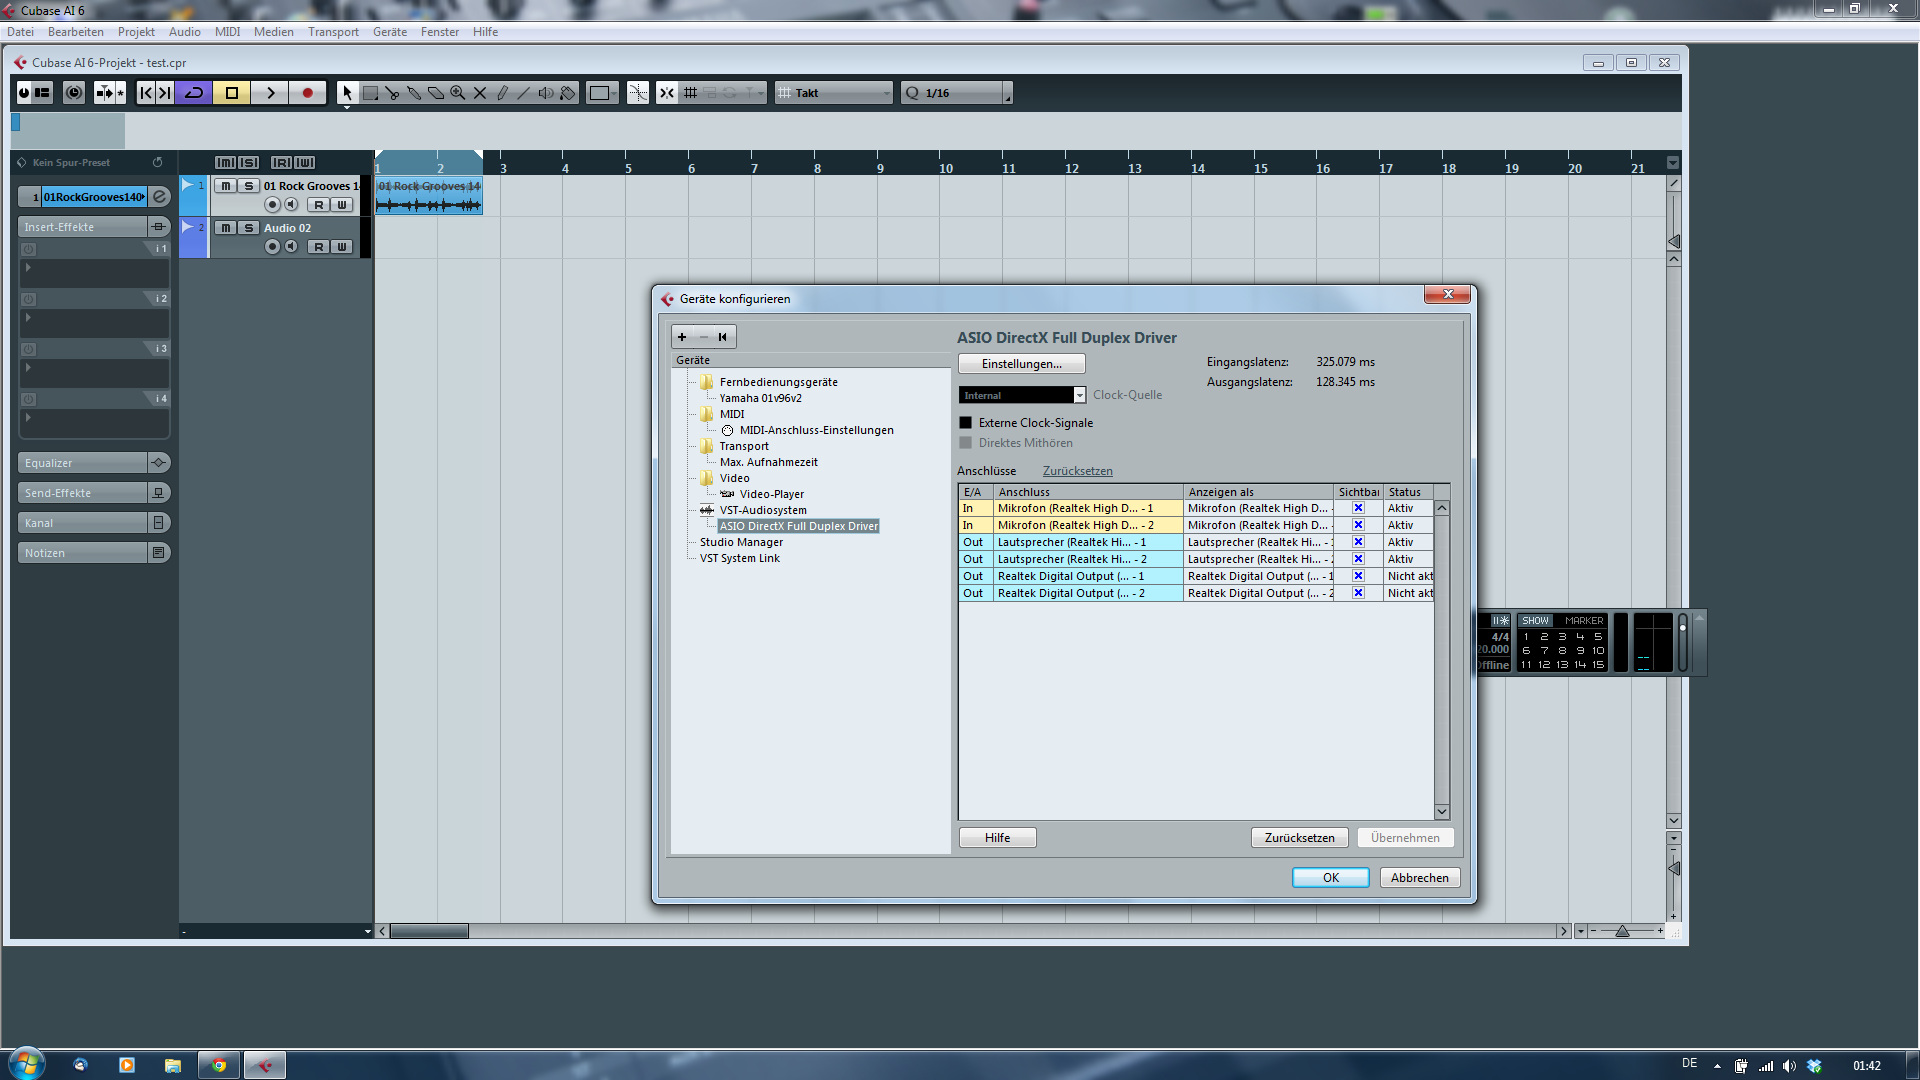Screen dimensions: 1920x1080
Task: Click the horizontal scrollbar thumb of project
Action: click(x=429, y=931)
